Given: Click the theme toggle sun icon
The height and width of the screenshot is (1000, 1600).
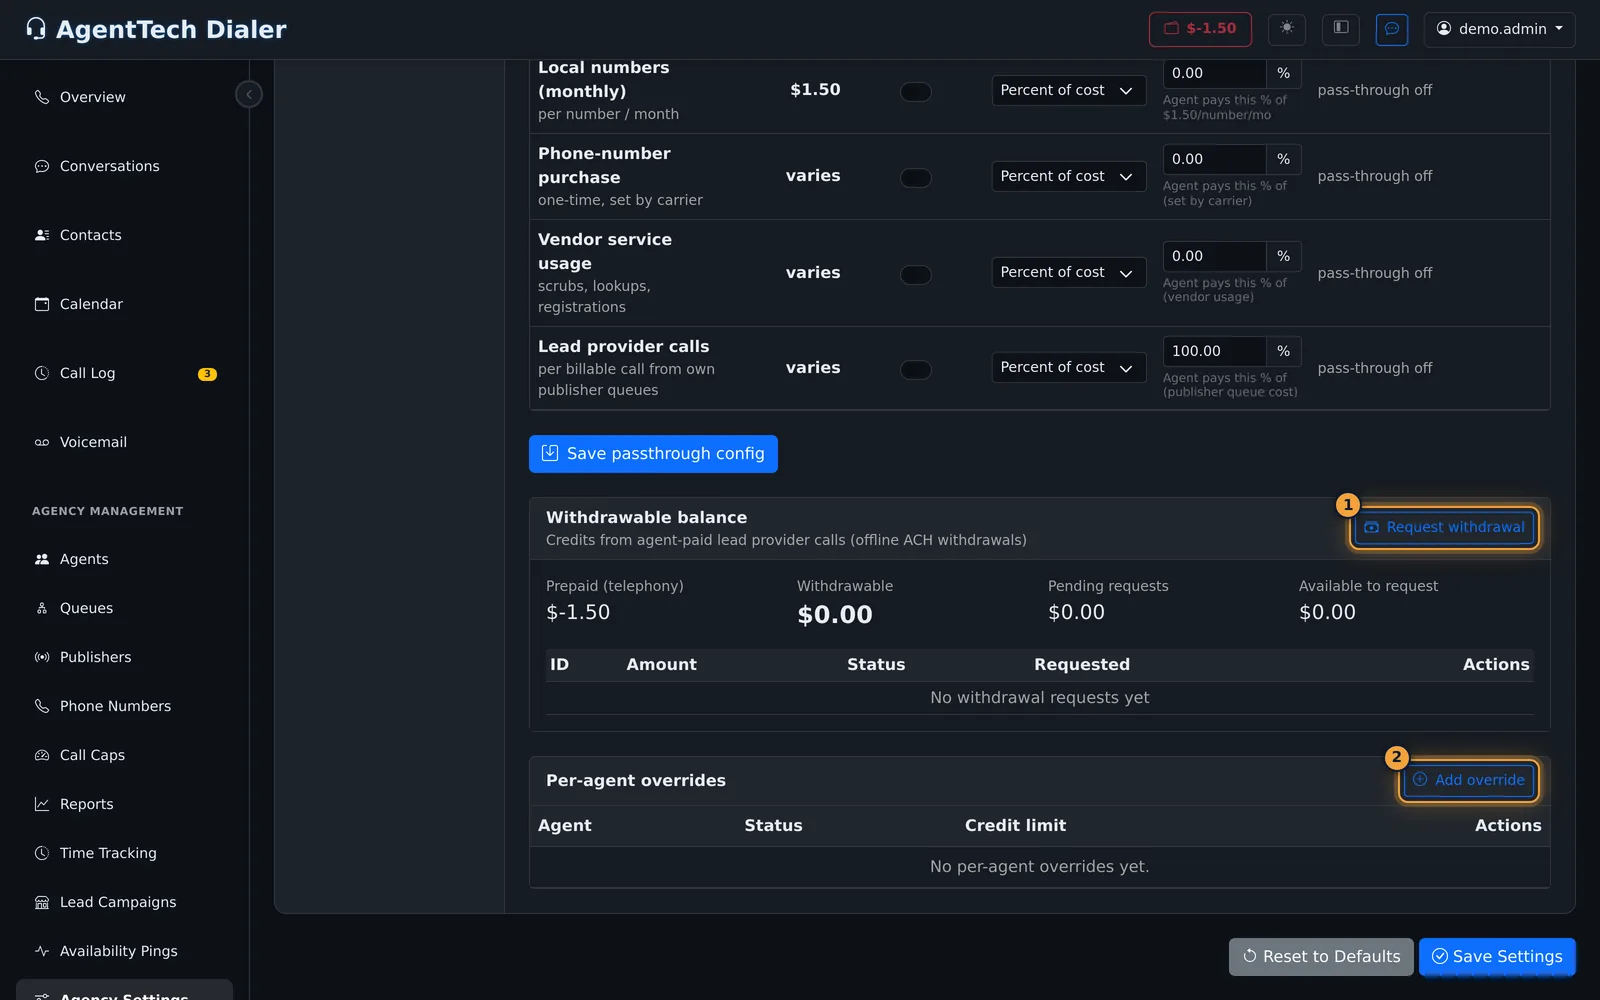Looking at the screenshot, I should point(1287,29).
